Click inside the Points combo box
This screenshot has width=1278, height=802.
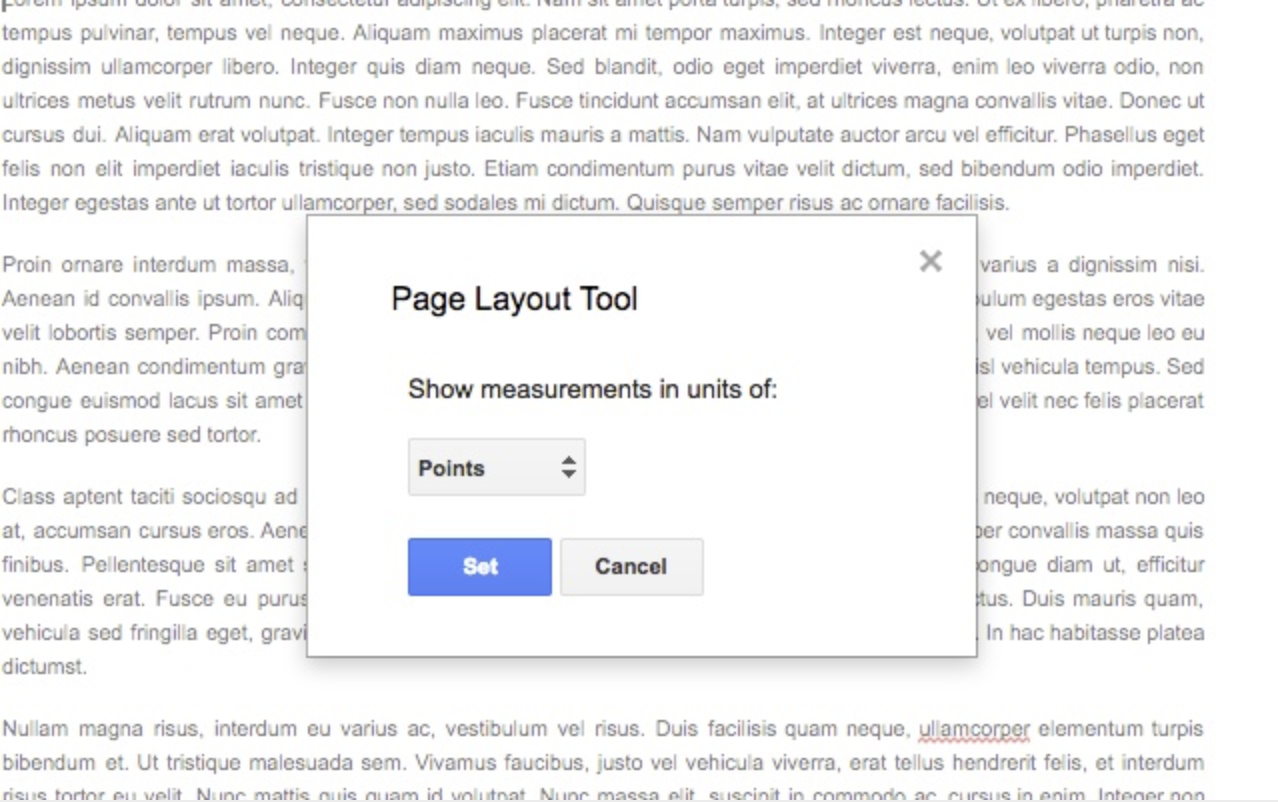pyautogui.click(x=470, y=466)
